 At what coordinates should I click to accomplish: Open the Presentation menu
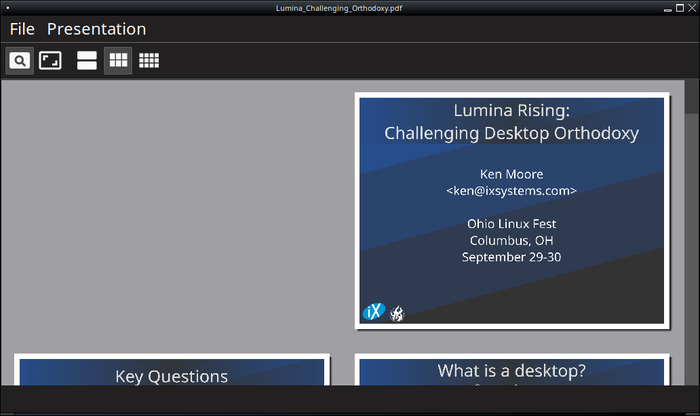pos(96,29)
